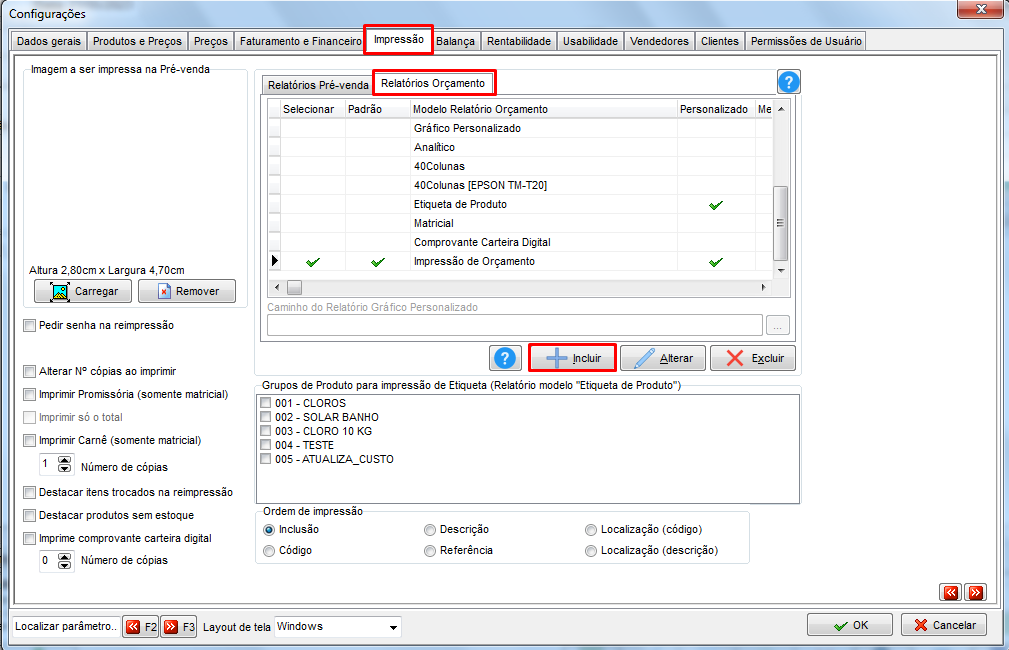This screenshot has width=1009, height=650.
Task: Click the OK button
Action: [850, 625]
